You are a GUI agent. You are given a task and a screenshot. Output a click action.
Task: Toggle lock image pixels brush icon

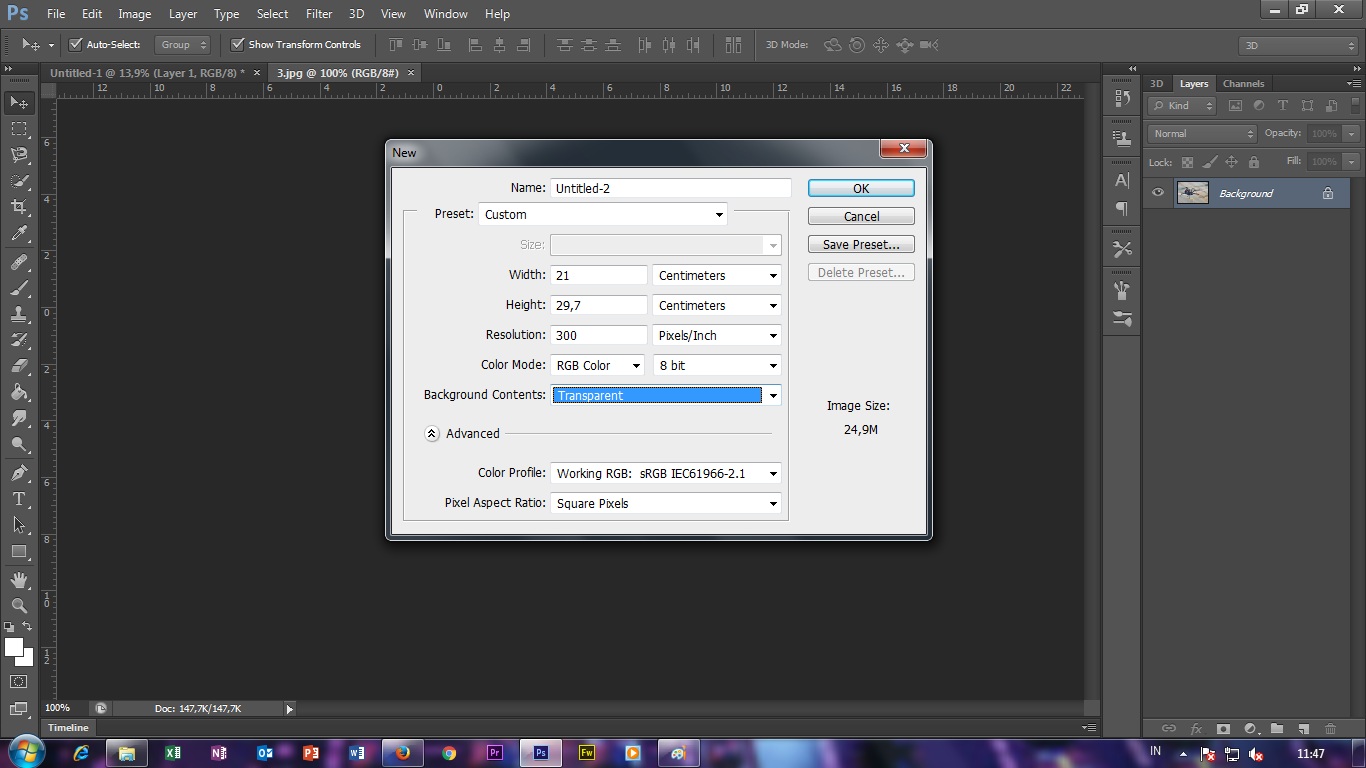click(x=1210, y=162)
